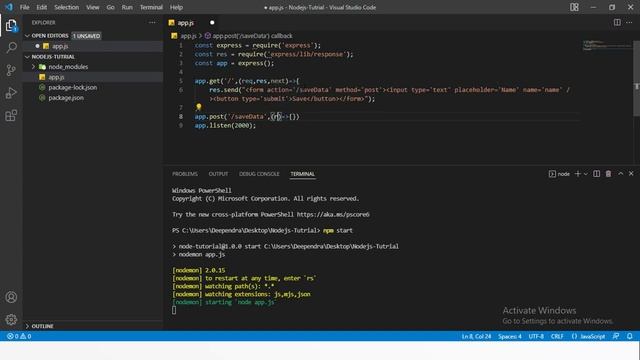This screenshot has width=640, height=360.
Task: Collapse the Open Editors section
Action: [x=27, y=36]
